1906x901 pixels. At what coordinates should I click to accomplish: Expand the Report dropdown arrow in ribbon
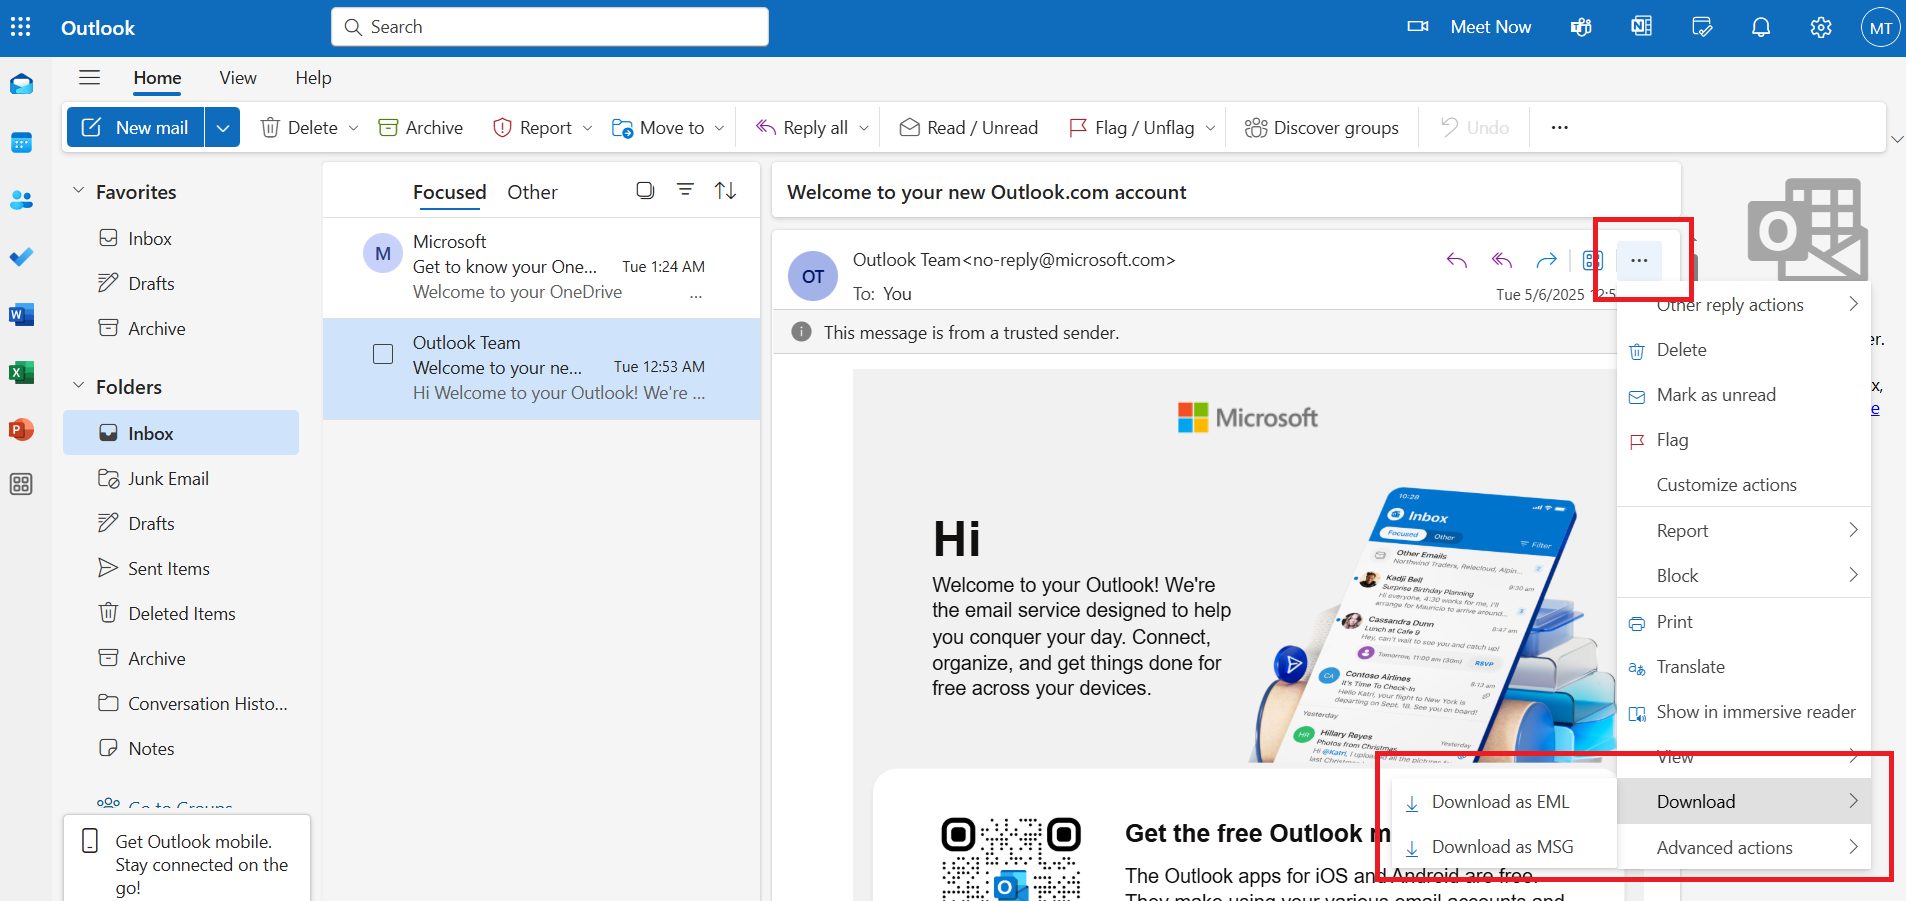[587, 128]
